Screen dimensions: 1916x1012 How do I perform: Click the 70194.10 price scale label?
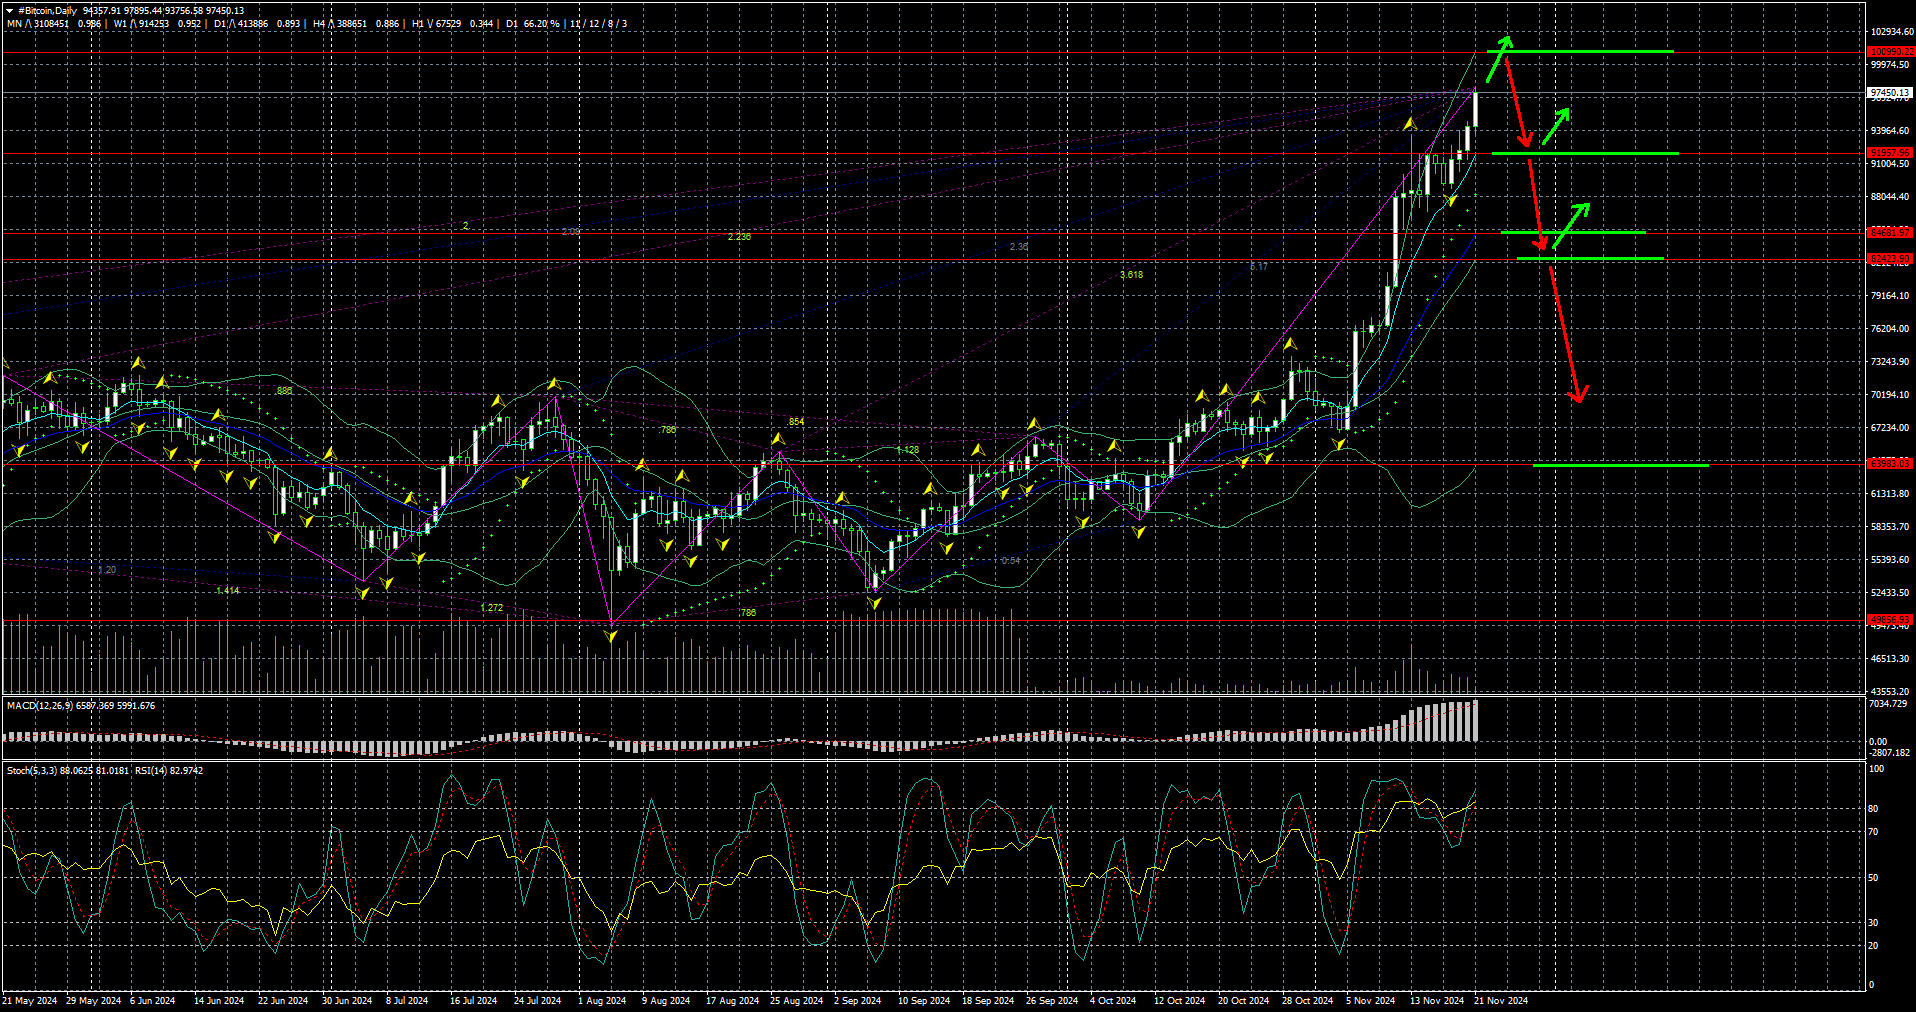point(1891,395)
